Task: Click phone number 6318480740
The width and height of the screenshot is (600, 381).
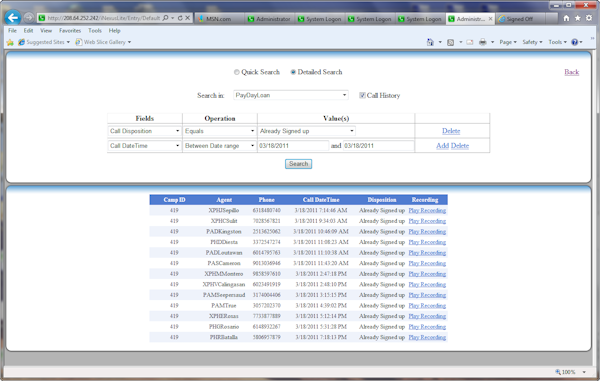Action: pos(267,210)
